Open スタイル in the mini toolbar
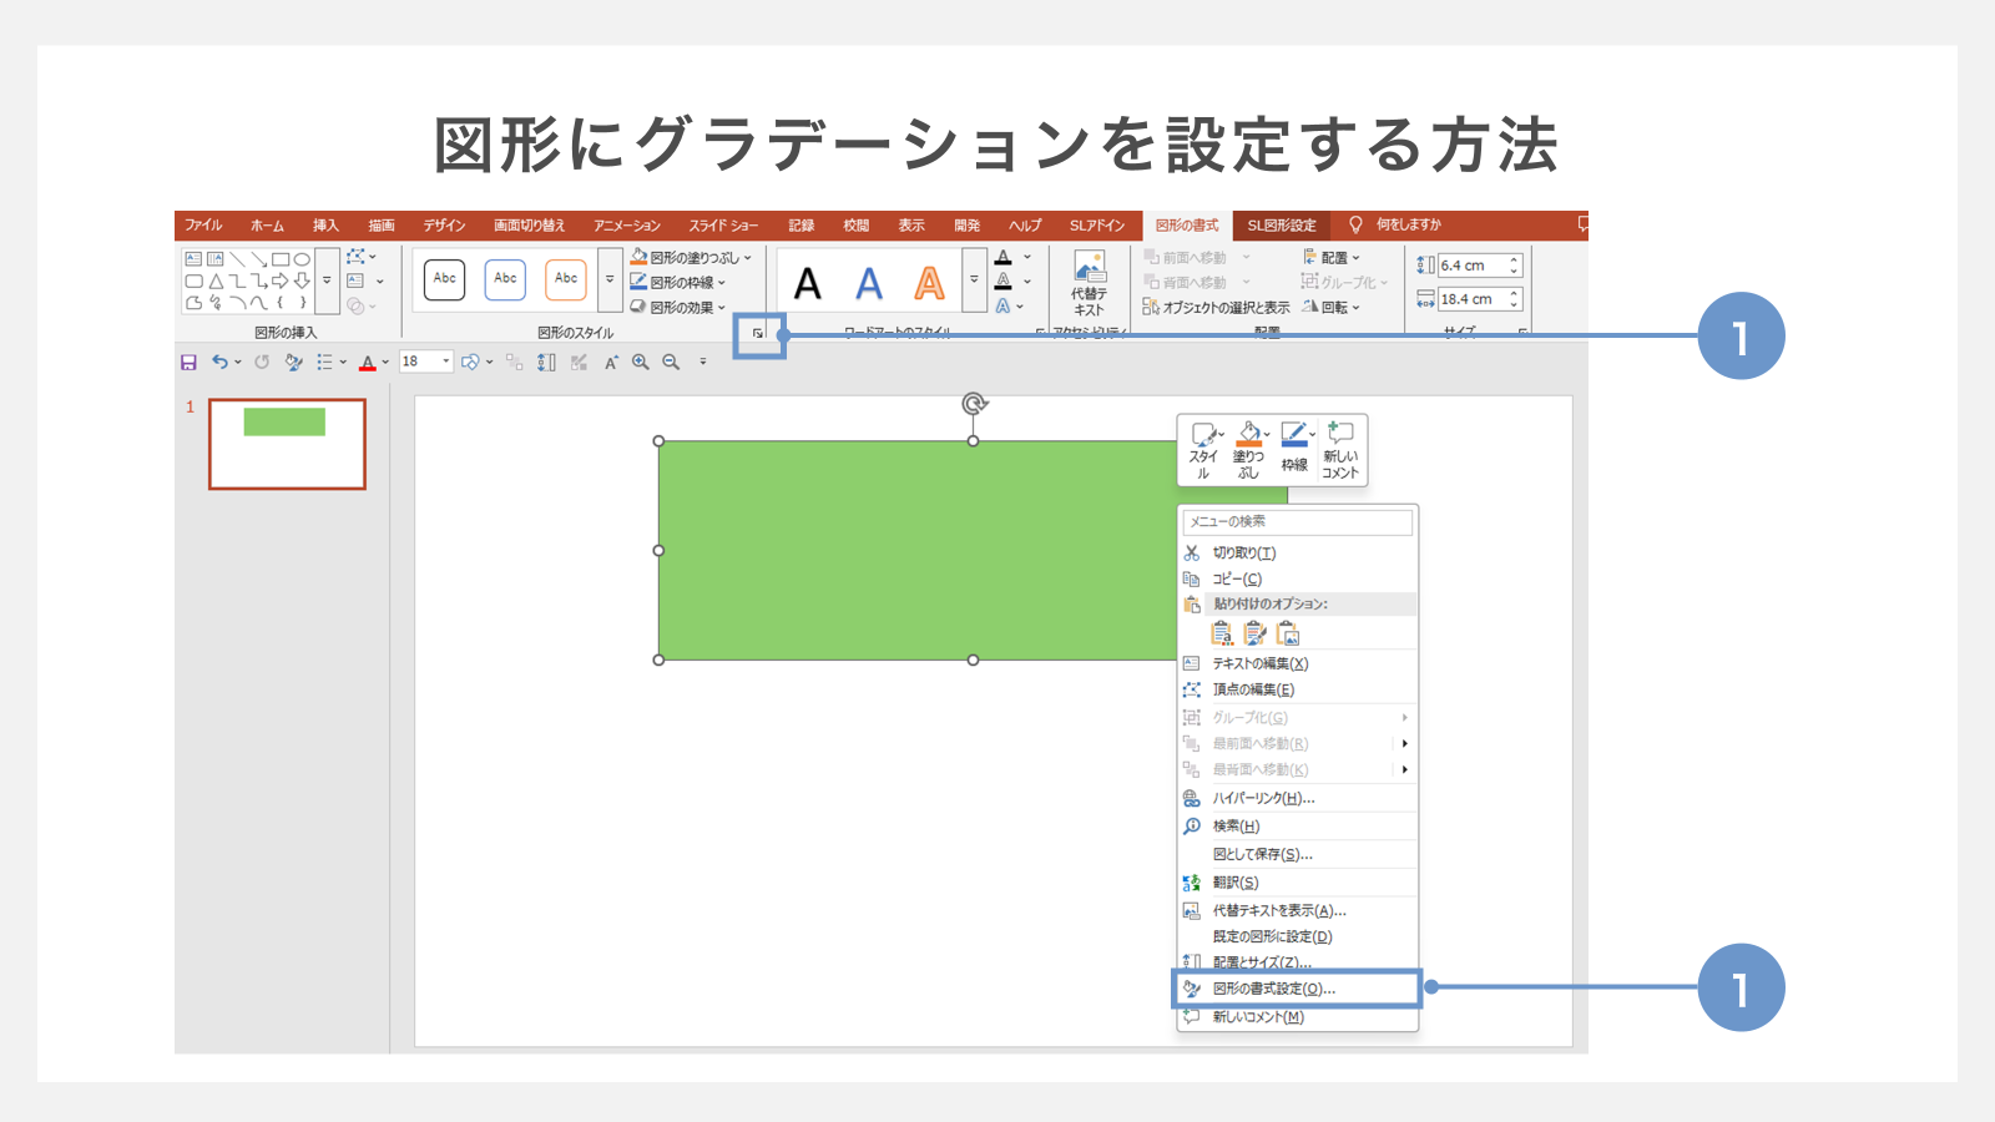This screenshot has width=1995, height=1122. (x=1203, y=450)
